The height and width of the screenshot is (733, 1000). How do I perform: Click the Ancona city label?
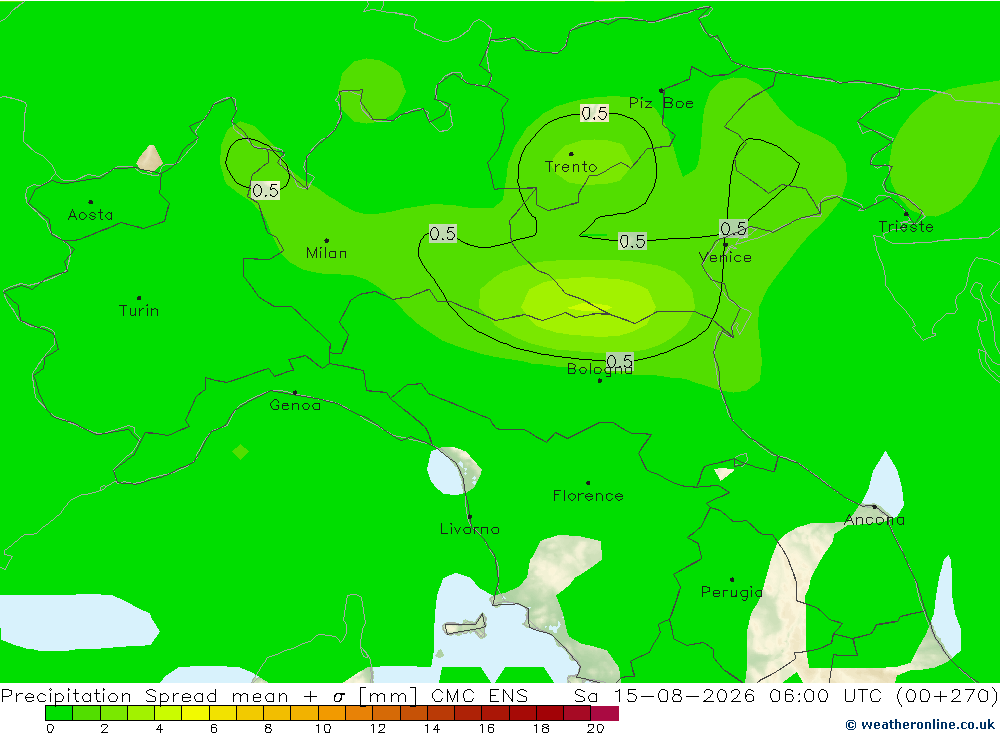tap(874, 520)
